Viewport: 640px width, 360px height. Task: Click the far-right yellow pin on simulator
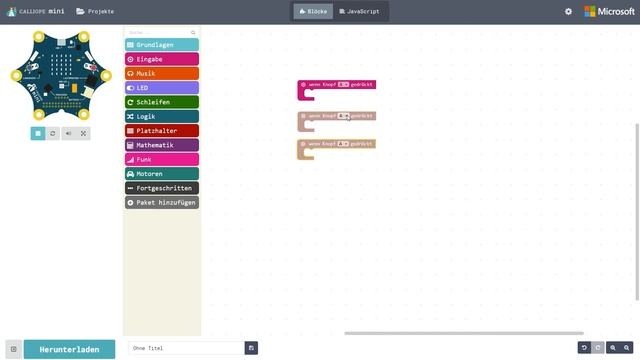(106, 76)
